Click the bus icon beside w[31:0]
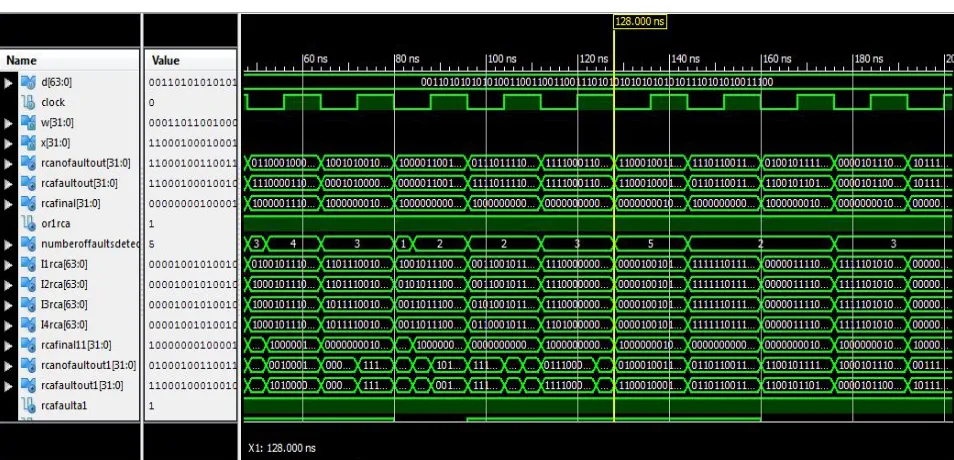Screen dimensions: 954x460 tap(28, 122)
